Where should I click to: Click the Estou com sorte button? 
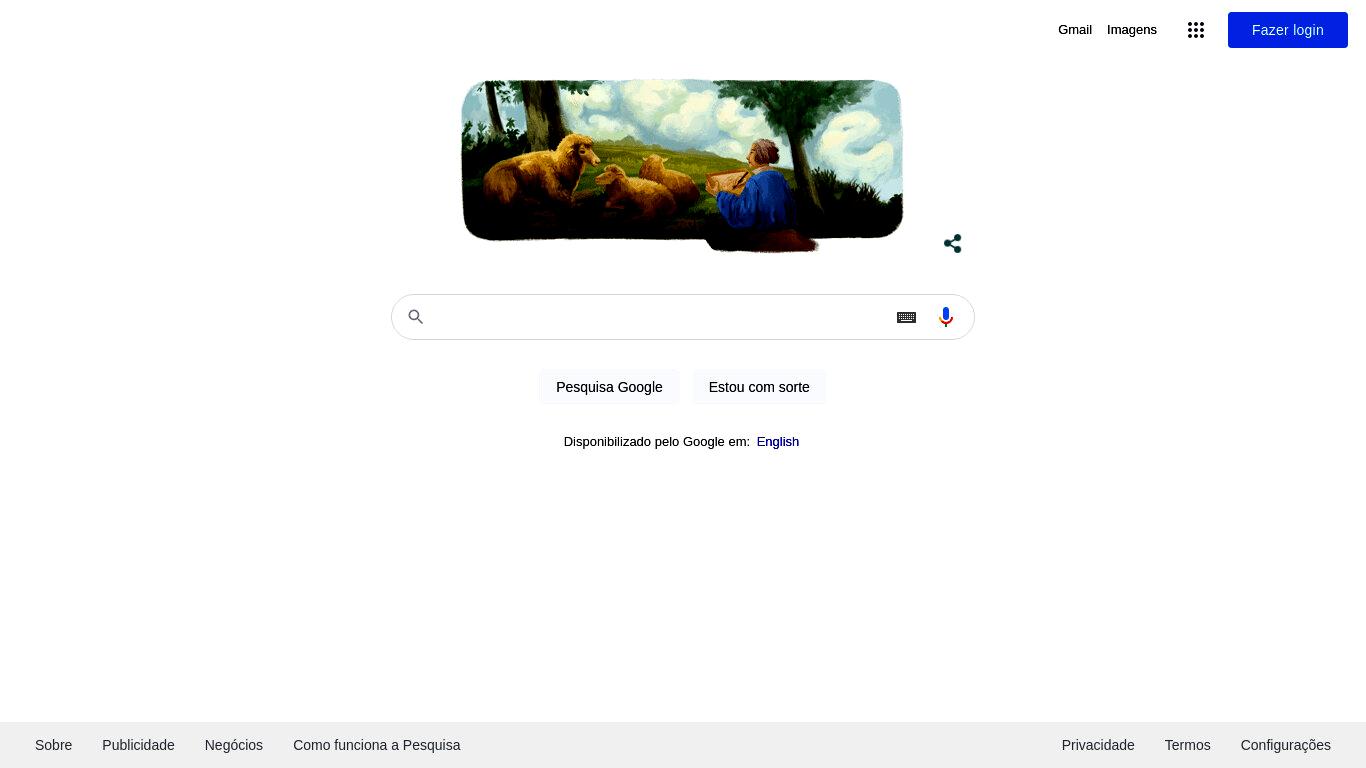(759, 387)
